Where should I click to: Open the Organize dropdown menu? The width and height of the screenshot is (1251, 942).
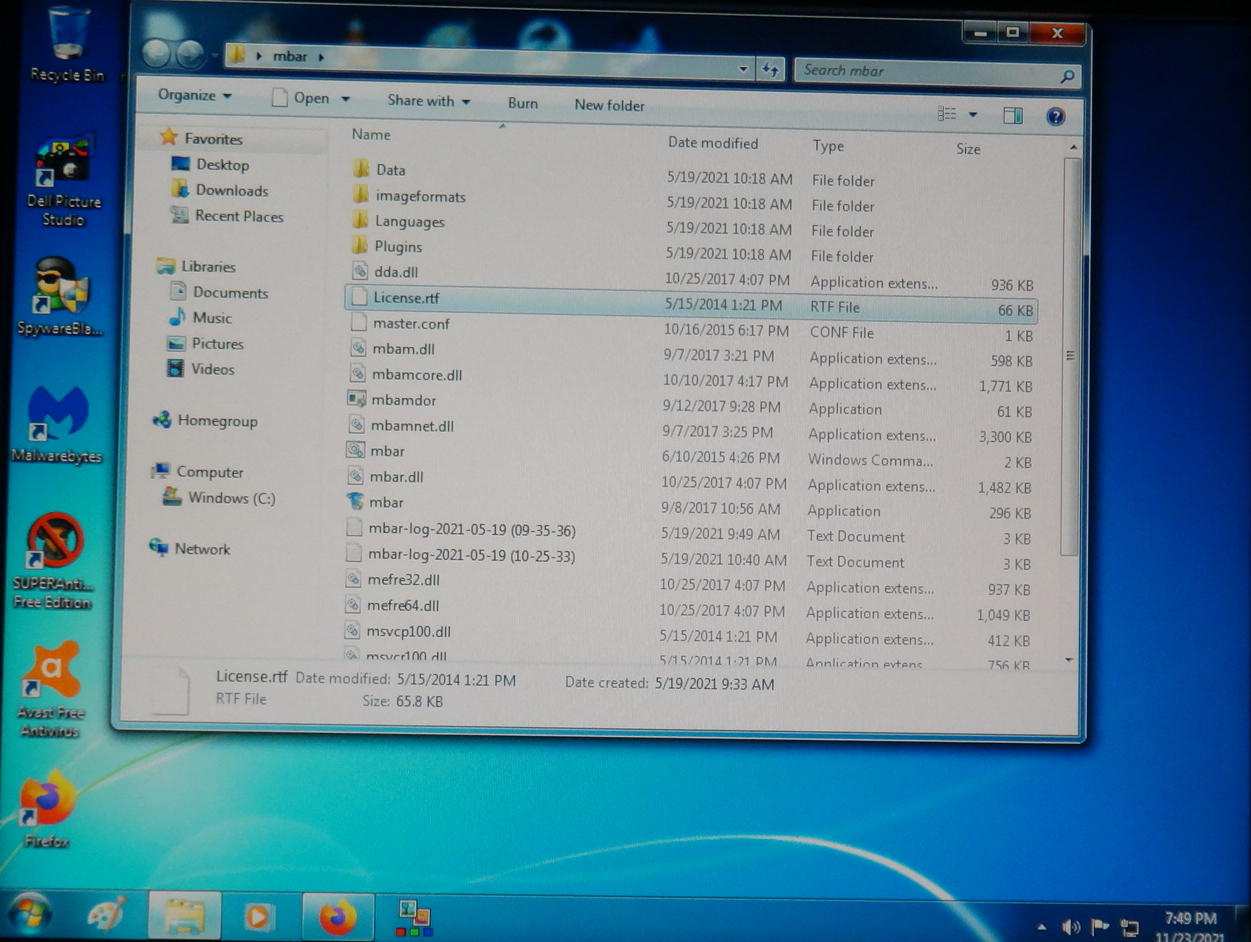[195, 95]
